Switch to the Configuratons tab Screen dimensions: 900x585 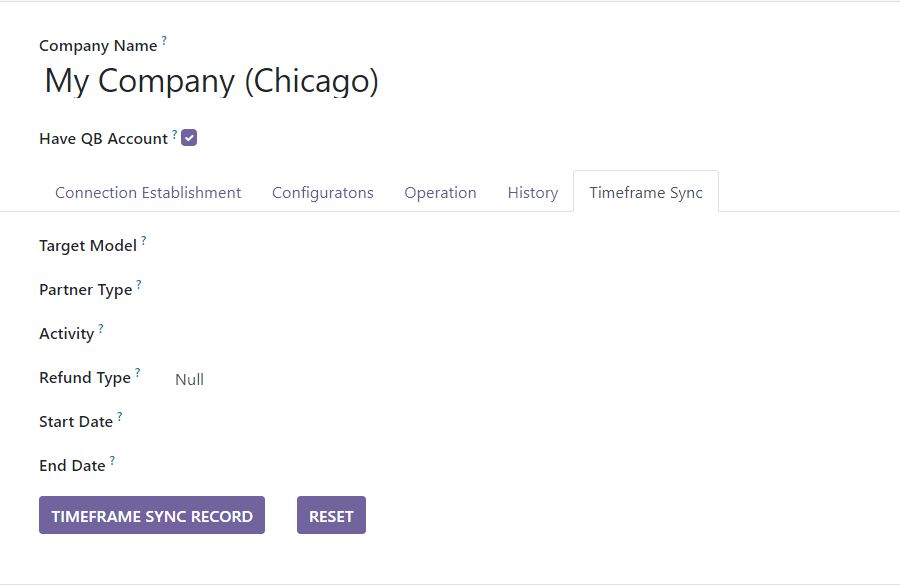coord(322,192)
